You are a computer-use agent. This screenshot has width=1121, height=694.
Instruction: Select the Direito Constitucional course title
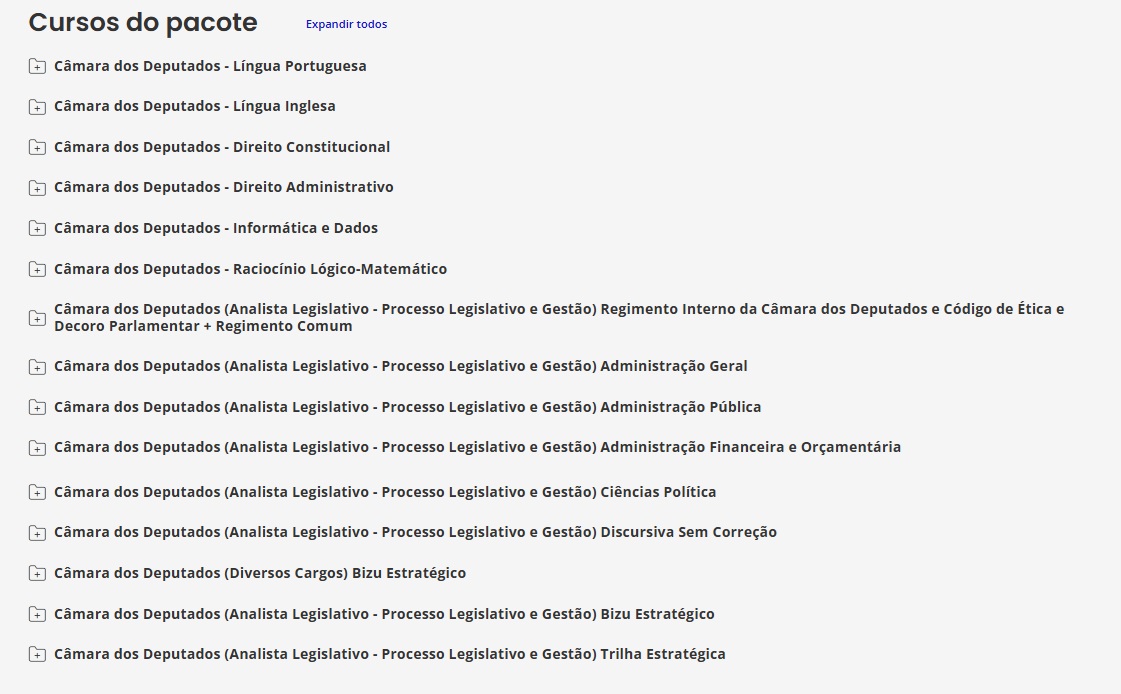click(x=222, y=147)
